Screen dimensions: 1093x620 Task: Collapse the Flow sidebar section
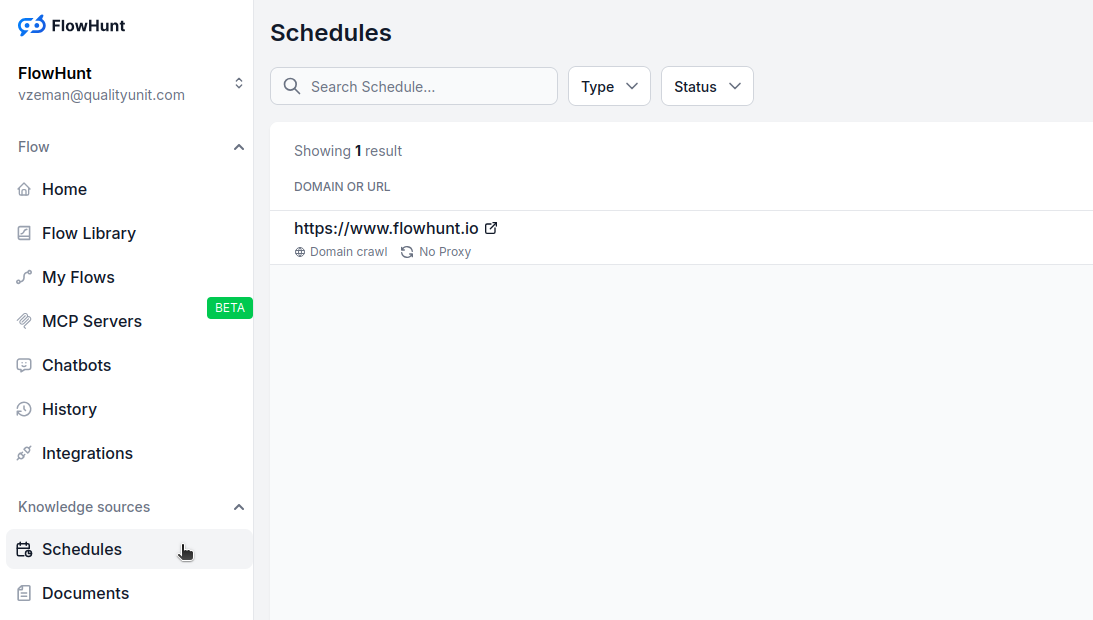point(238,147)
